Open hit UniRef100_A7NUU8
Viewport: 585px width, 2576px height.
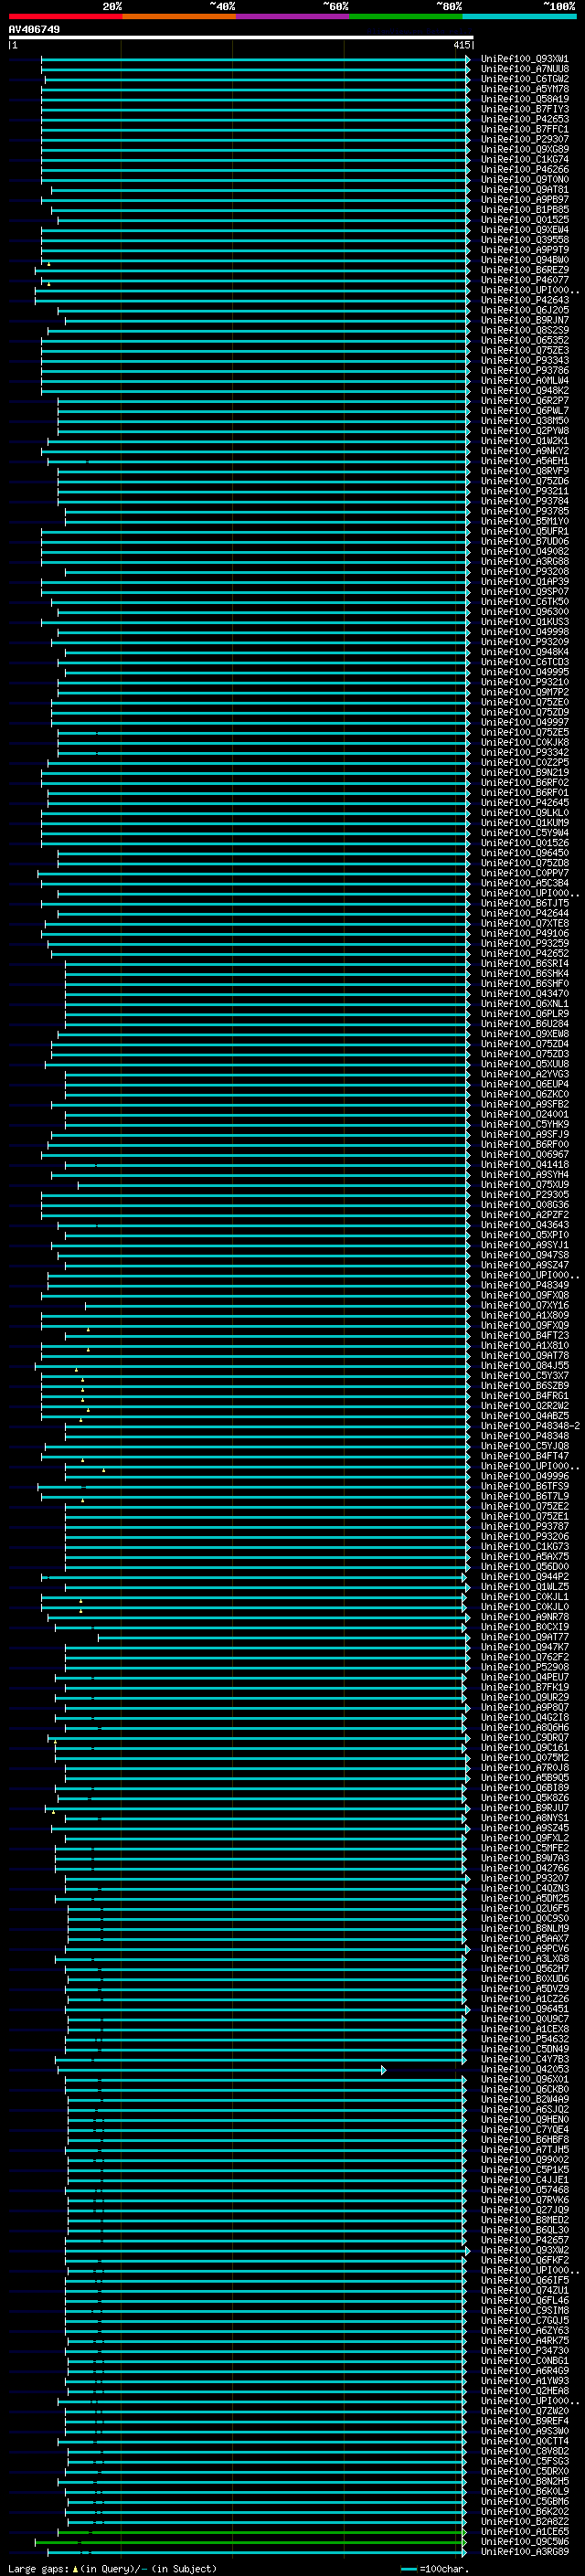(525, 69)
